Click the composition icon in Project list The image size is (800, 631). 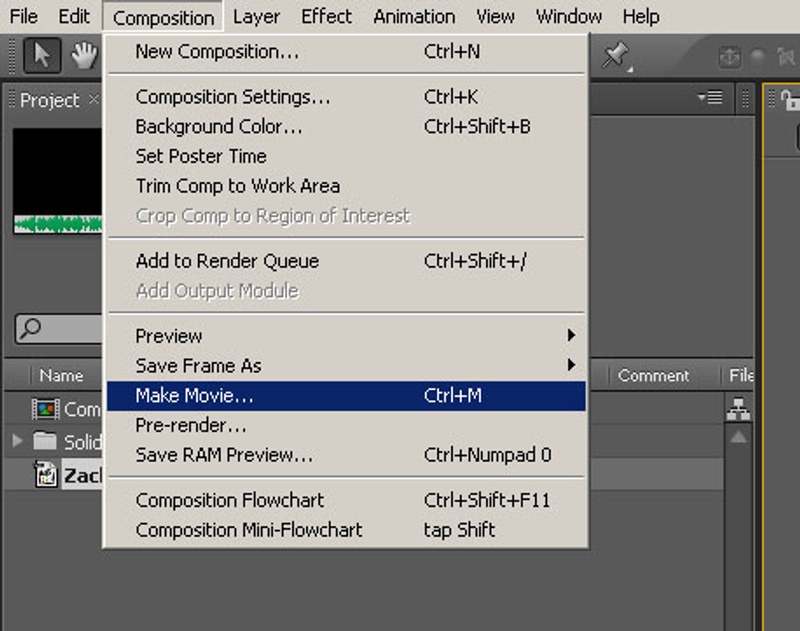[x=46, y=408]
